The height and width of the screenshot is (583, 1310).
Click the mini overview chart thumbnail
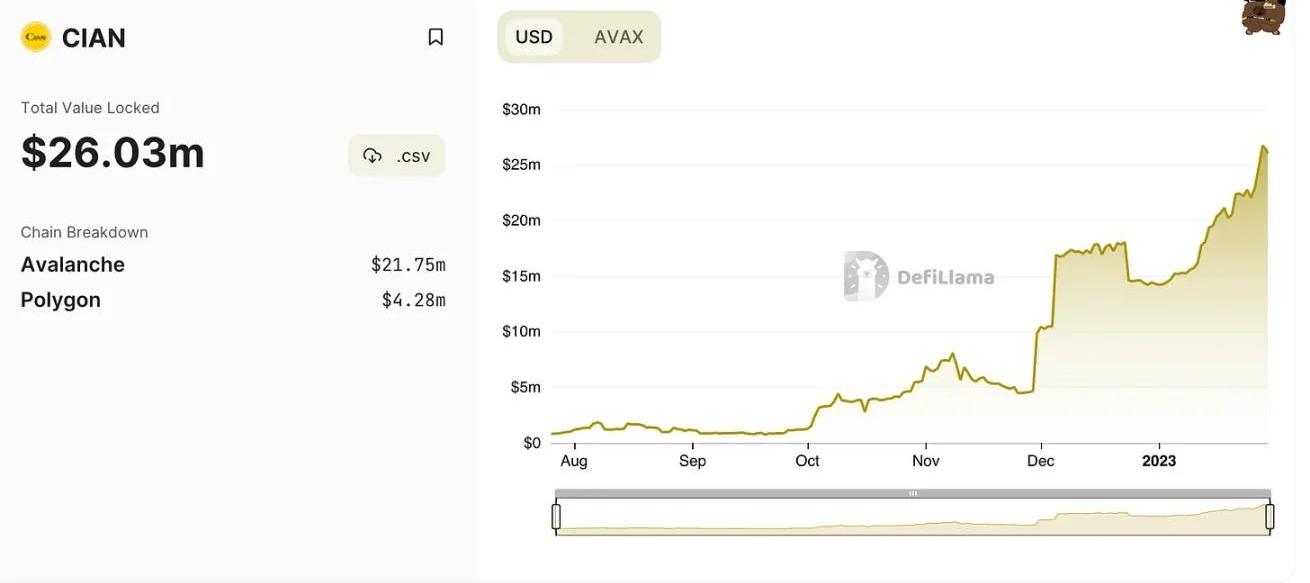click(x=913, y=516)
